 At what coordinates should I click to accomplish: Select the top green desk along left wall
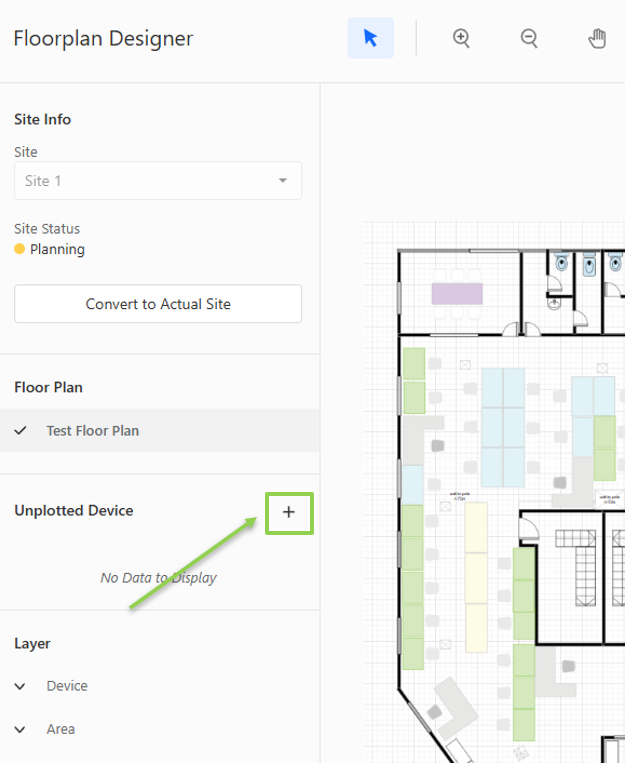tap(413, 364)
